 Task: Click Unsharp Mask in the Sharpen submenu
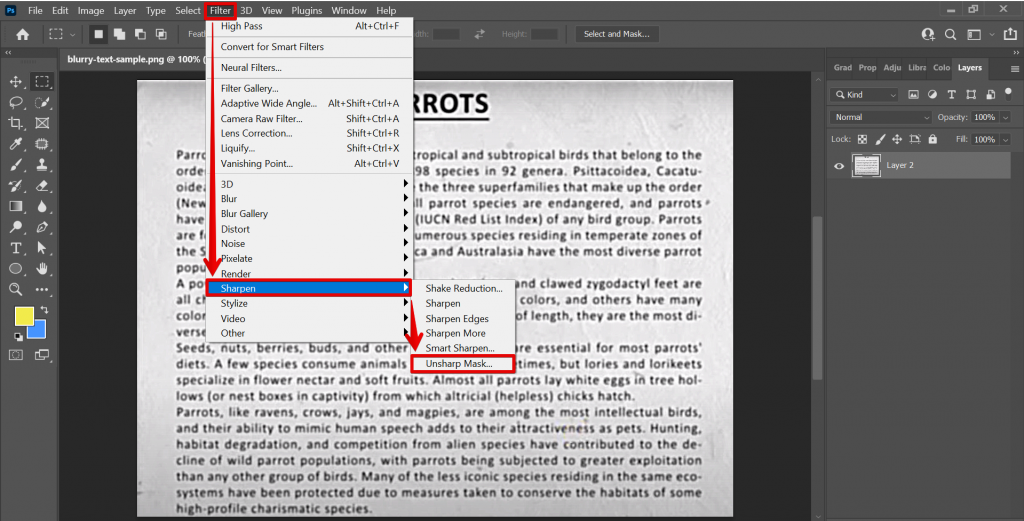click(x=459, y=363)
